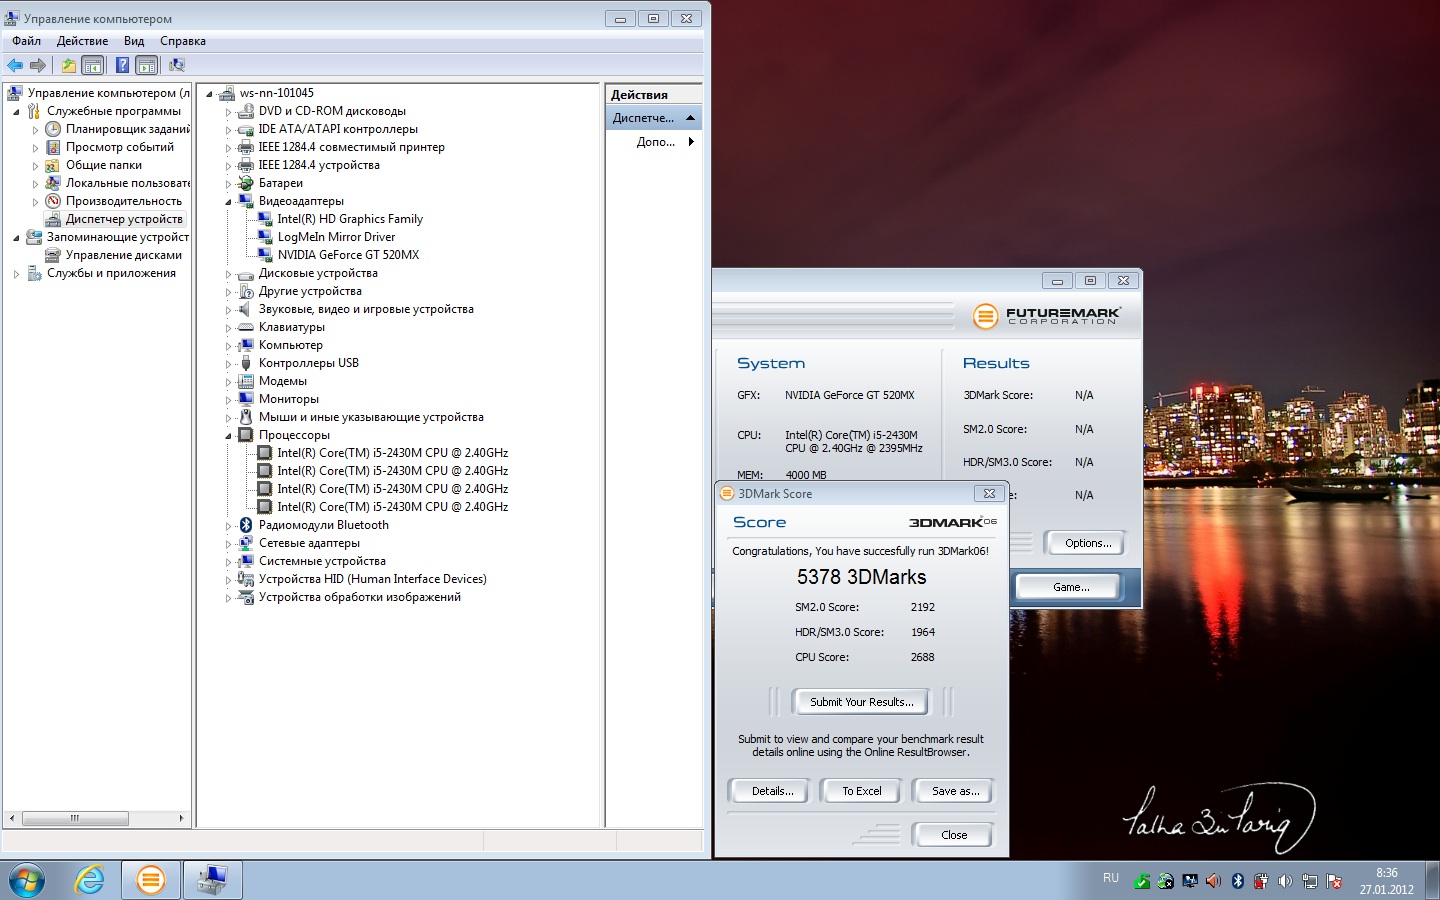
Task: Click the To Excel button
Action: tap(861, 791)
